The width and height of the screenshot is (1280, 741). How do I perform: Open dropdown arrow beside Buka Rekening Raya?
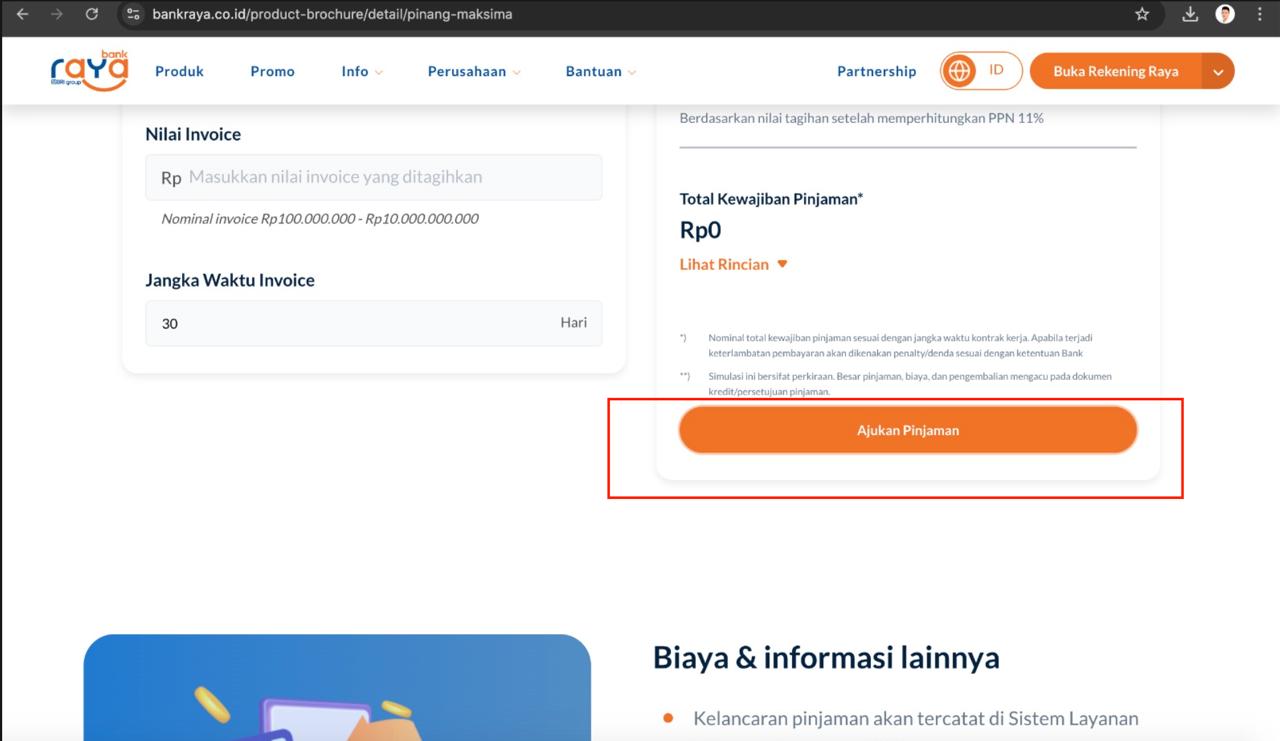pos(1217,71)
